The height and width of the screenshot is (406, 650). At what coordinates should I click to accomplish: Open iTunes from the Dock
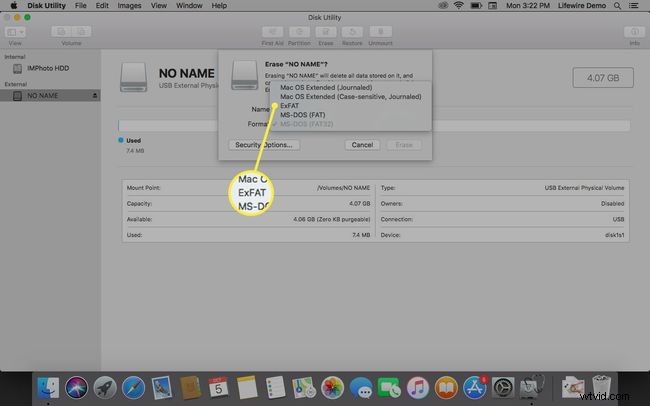click(x=417, y=388)
